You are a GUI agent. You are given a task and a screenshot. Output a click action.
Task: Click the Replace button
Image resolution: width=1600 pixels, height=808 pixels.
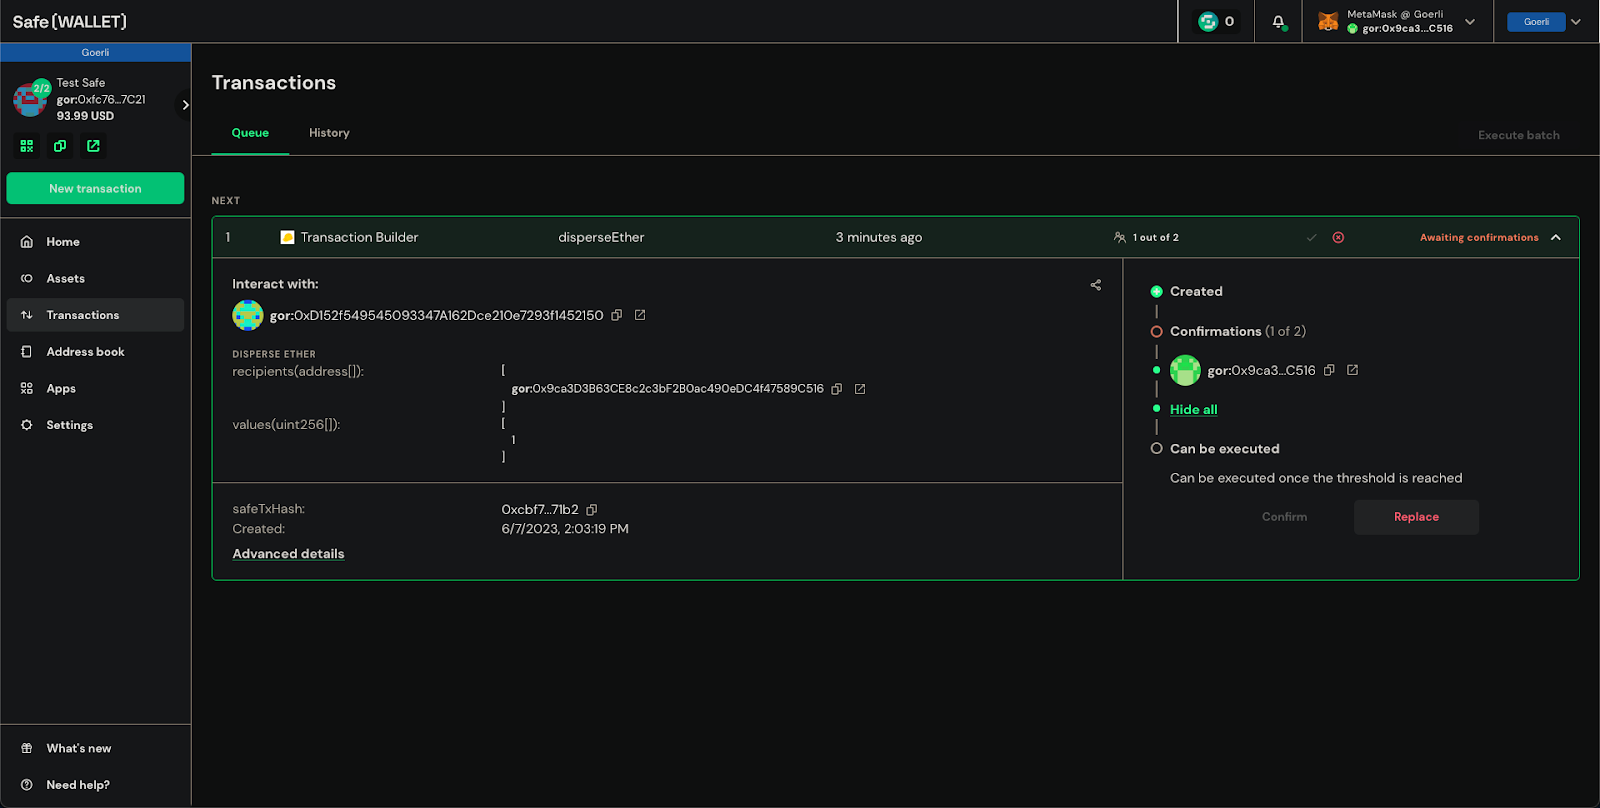coord(1416,517)
